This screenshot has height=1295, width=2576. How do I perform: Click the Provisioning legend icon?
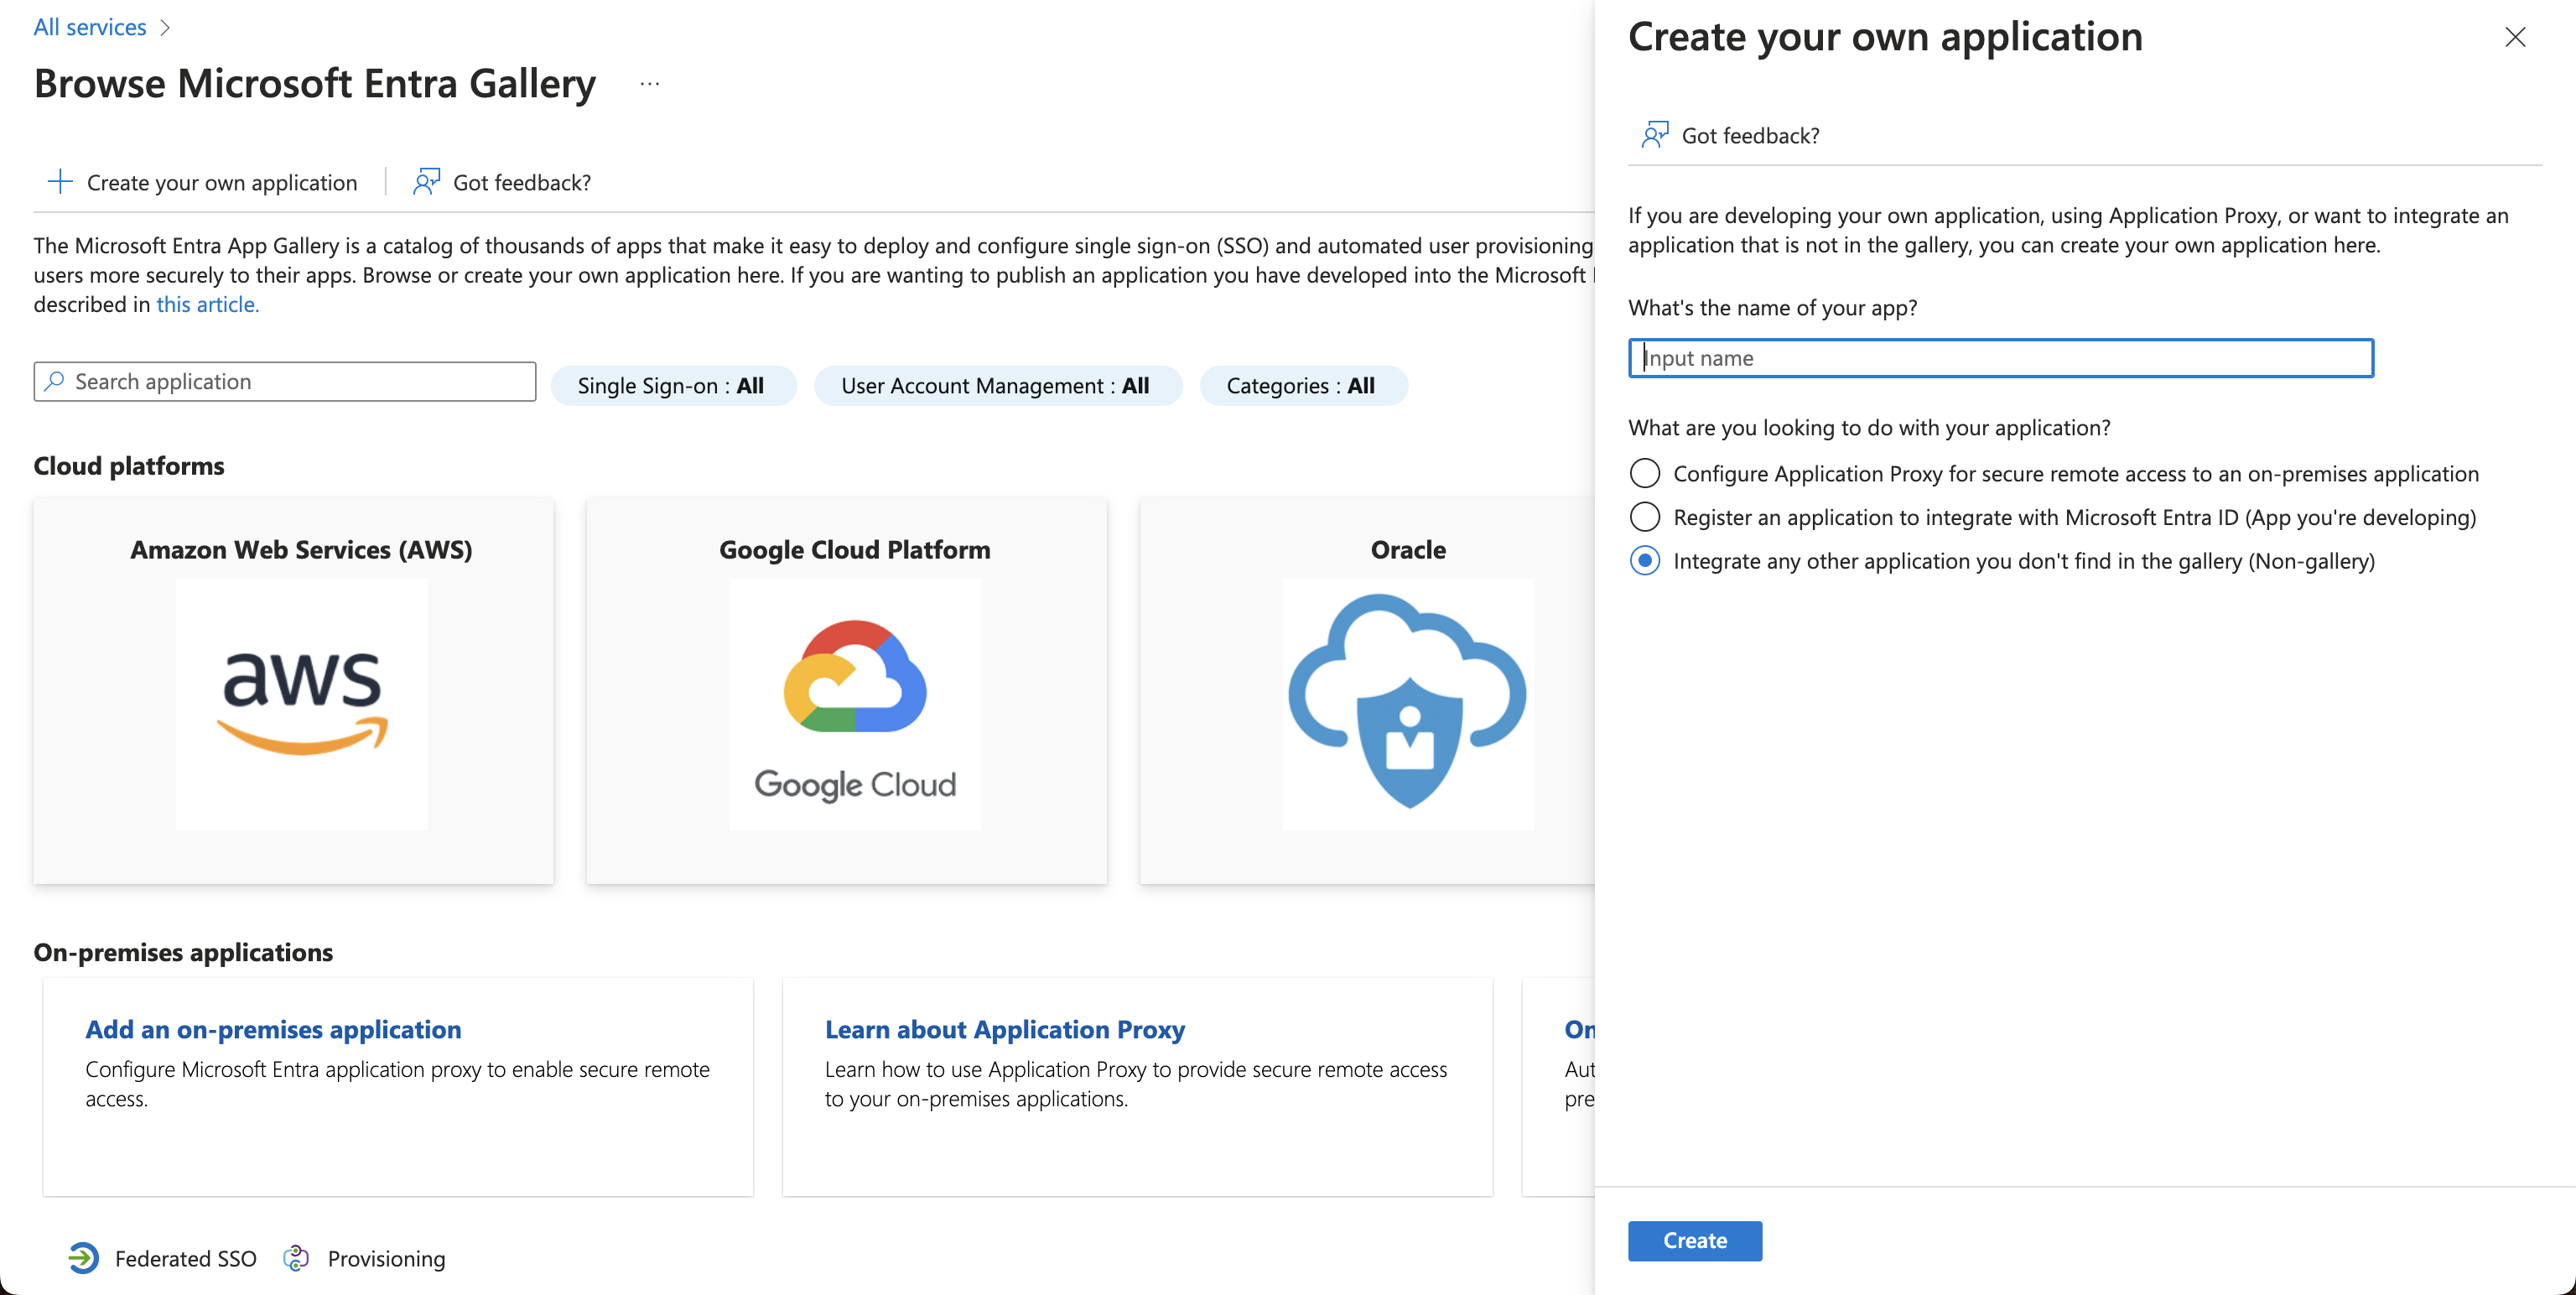click(x=296, y=1258)
